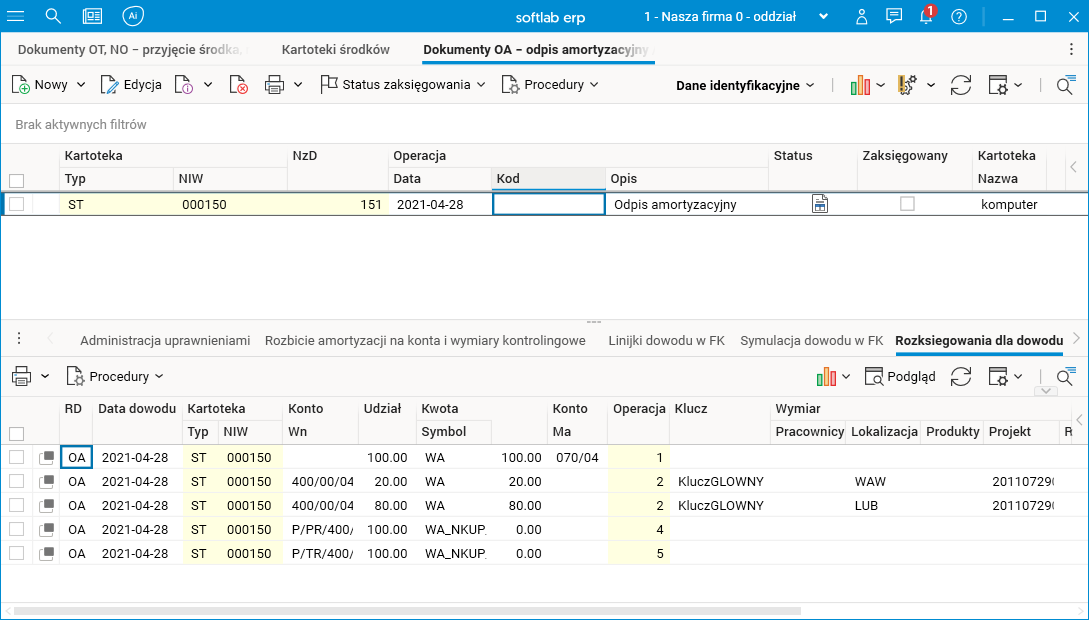Click the delete document icon in top toolbar
This screenshot has width=1090, height=620.
[238, 85]
